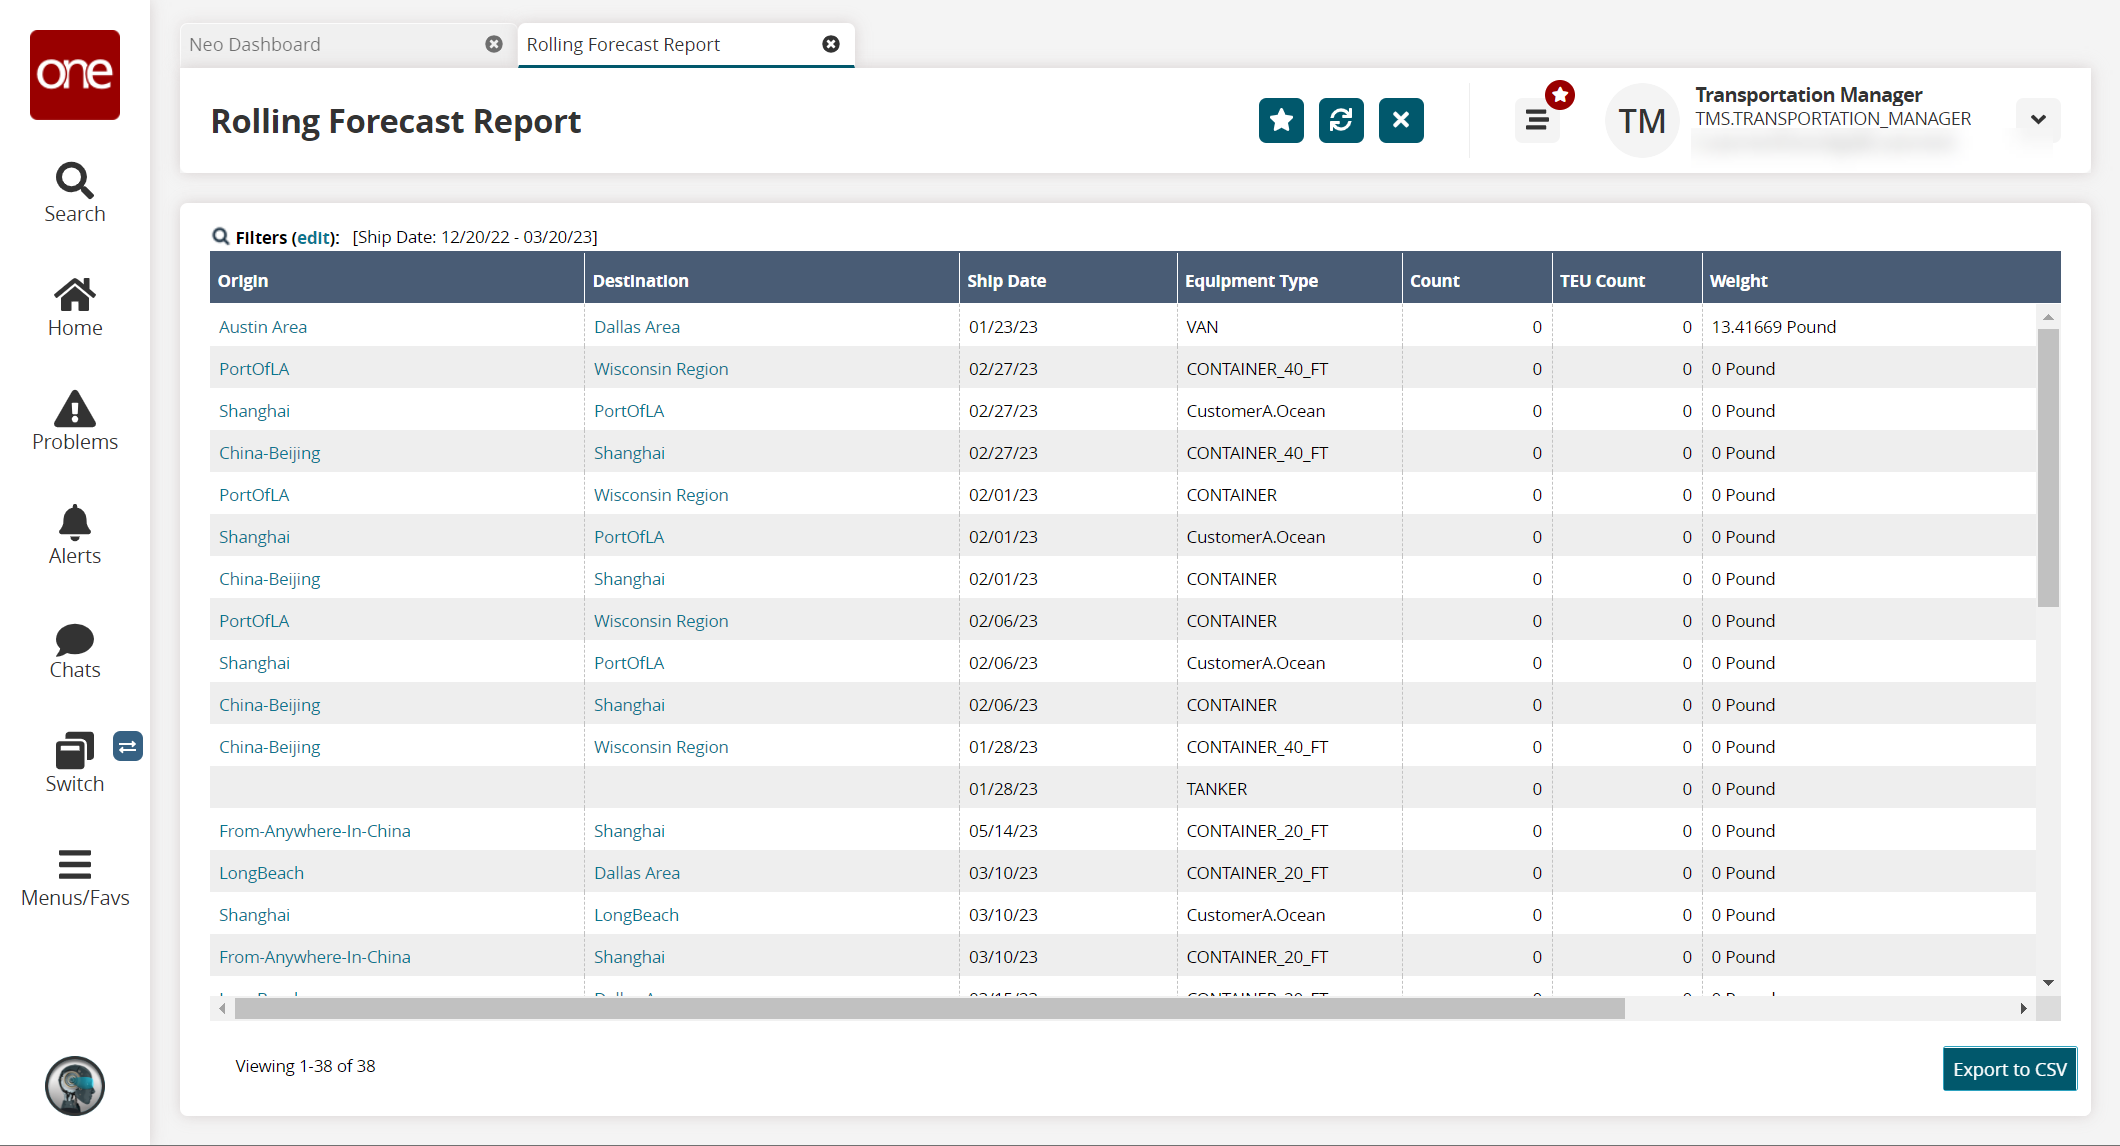Sort by the Ship Date column header

(1006, 281)
